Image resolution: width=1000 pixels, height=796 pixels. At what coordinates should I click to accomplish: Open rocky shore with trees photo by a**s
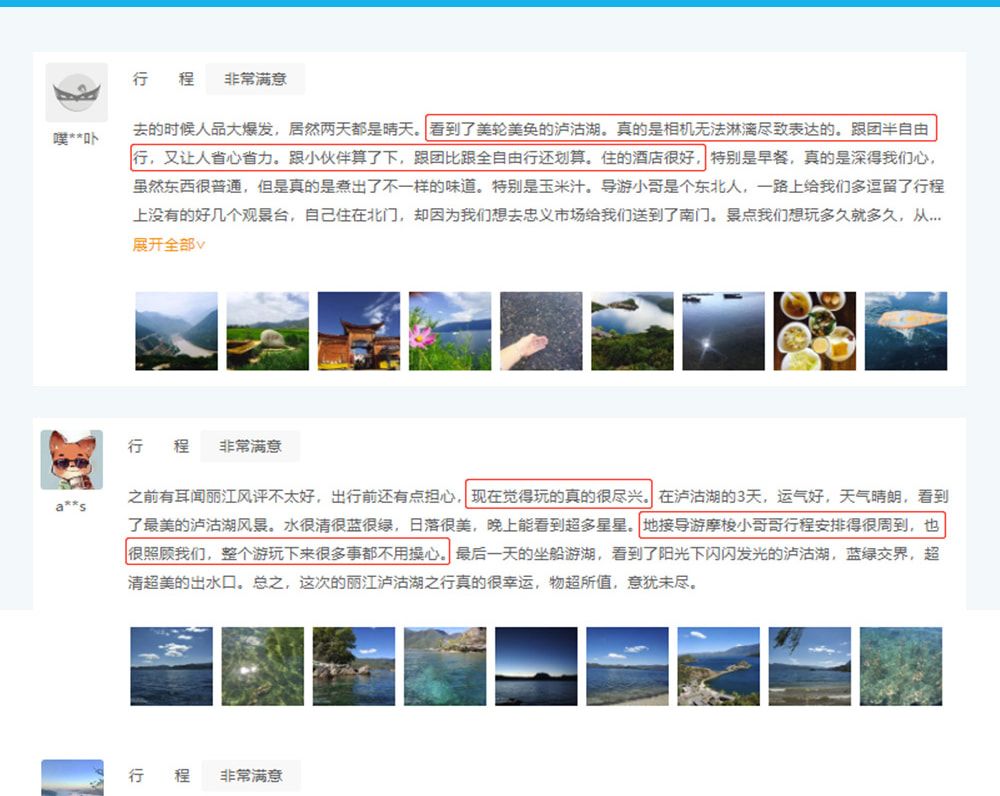(x=353, y=666)
